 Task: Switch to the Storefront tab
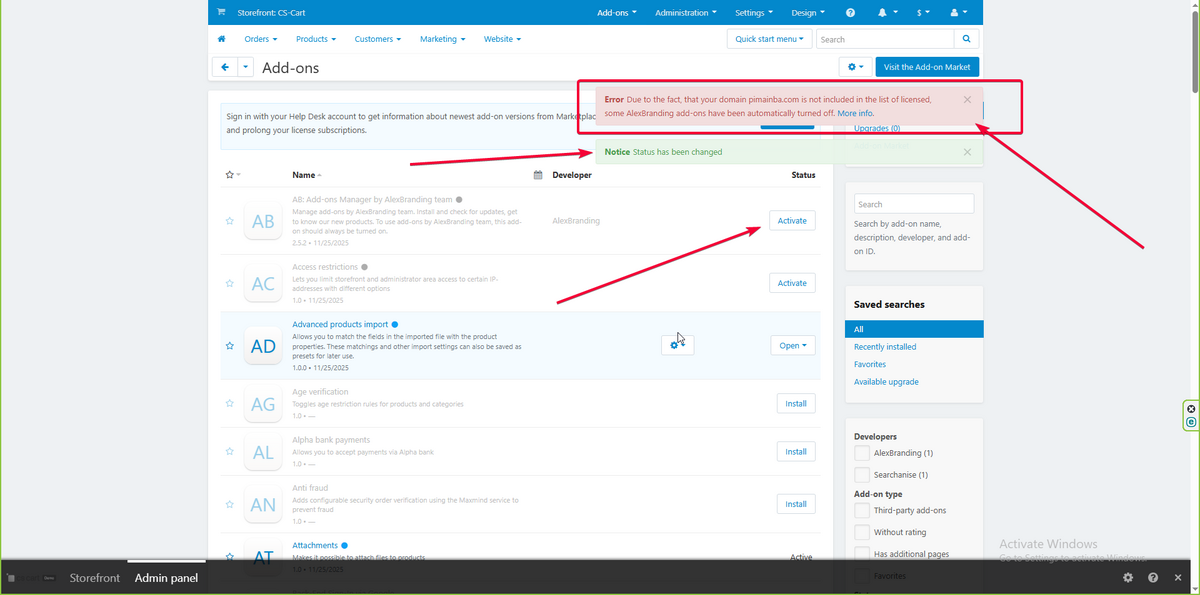[94, 578]
